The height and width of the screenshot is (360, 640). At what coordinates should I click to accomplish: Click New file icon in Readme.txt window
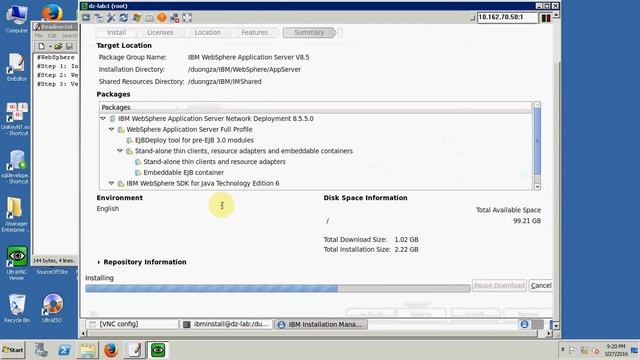[42, 46]
